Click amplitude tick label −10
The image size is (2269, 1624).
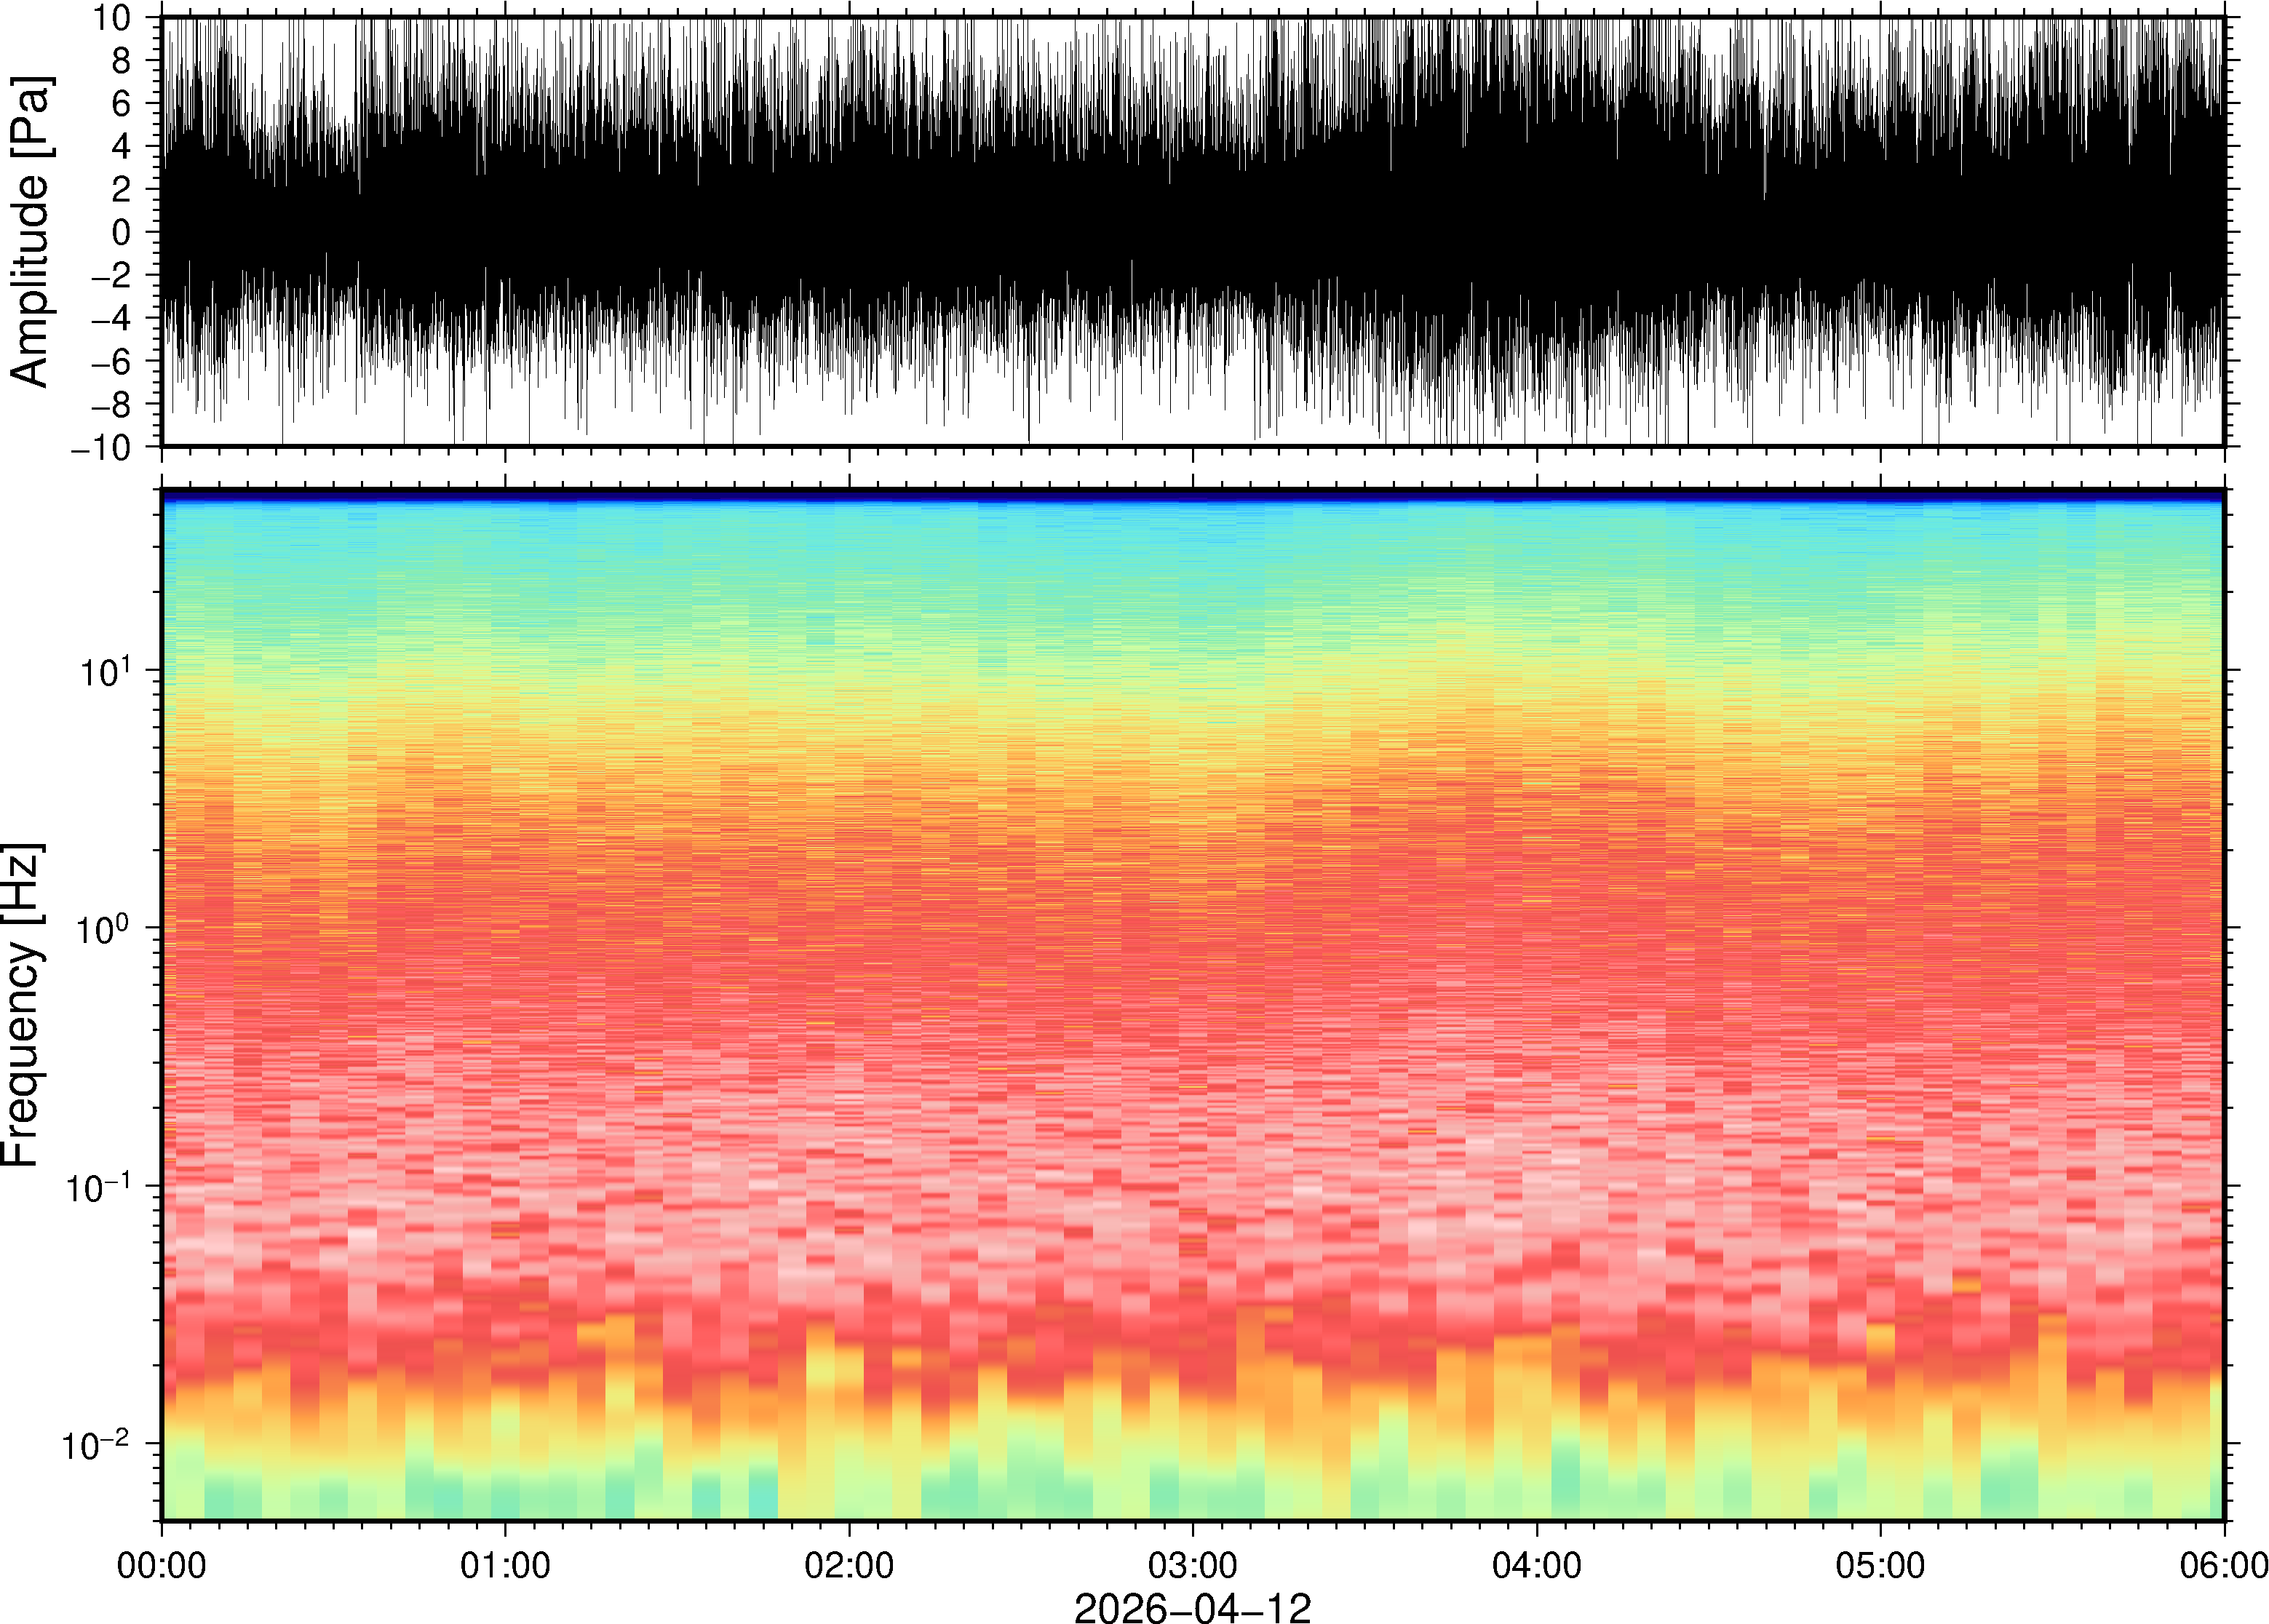coord(101,448)
